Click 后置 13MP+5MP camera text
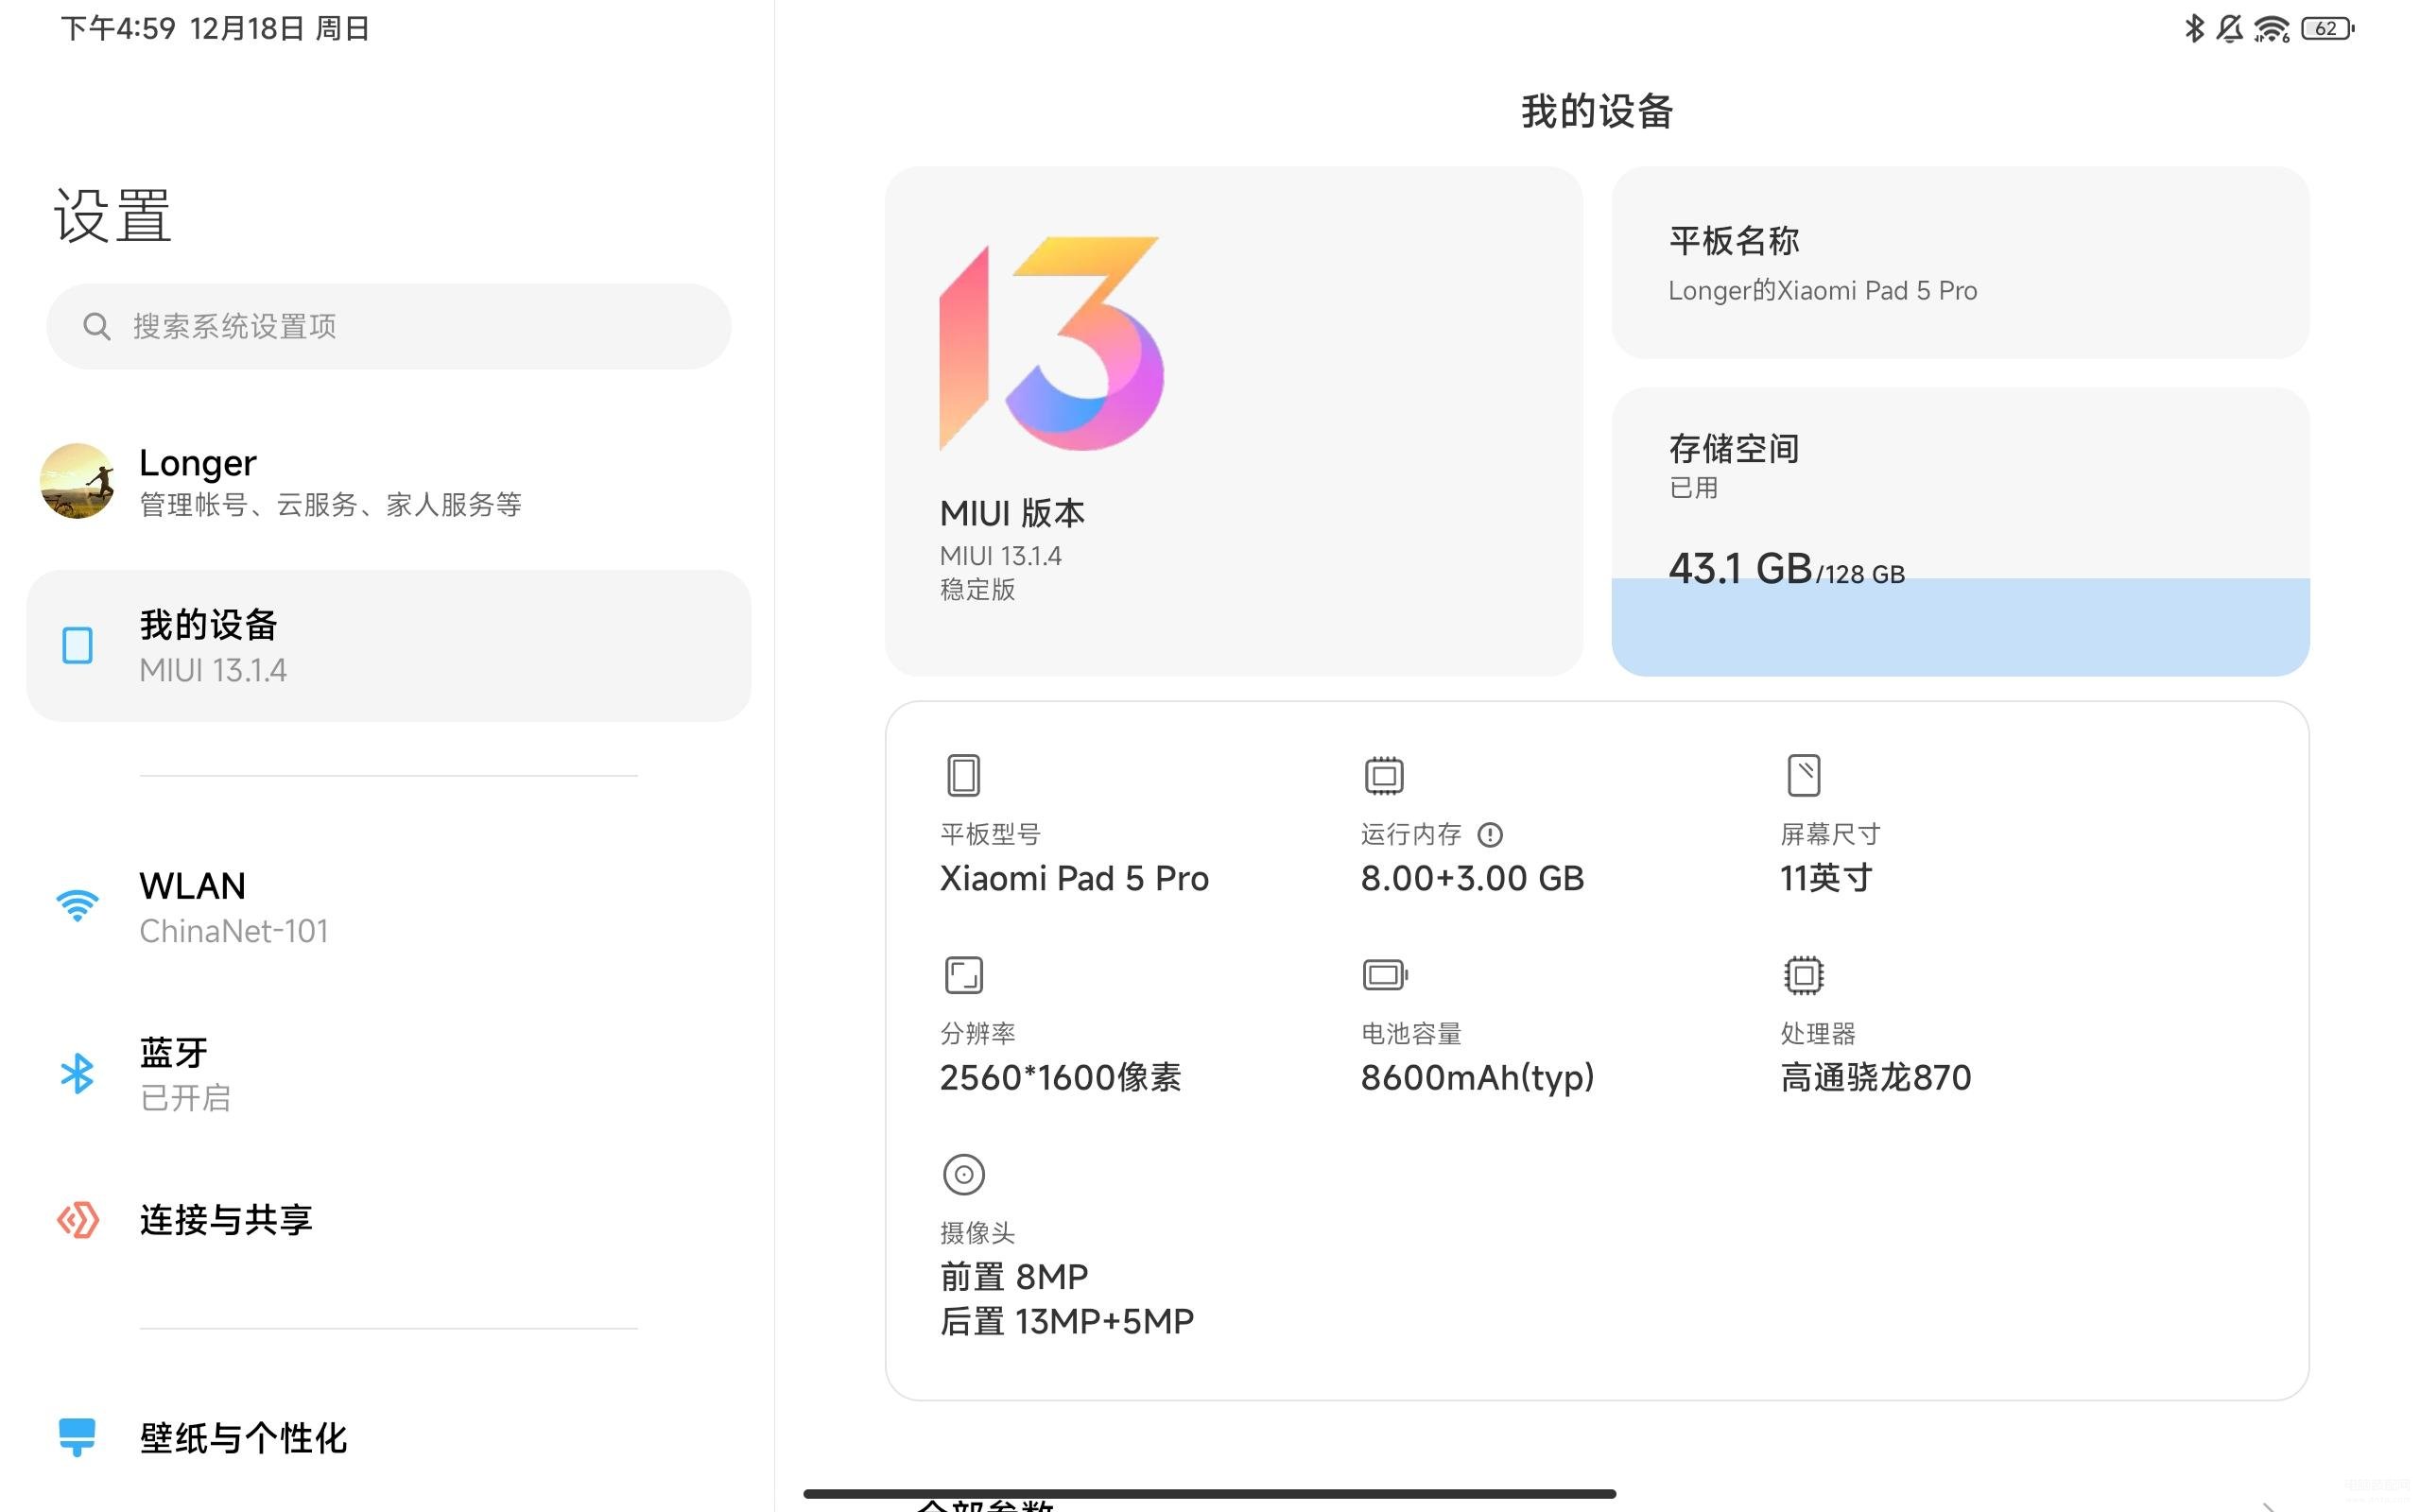Image resolution: width=2420 pixels, height=1512 pixels. click(1067, 1321)
